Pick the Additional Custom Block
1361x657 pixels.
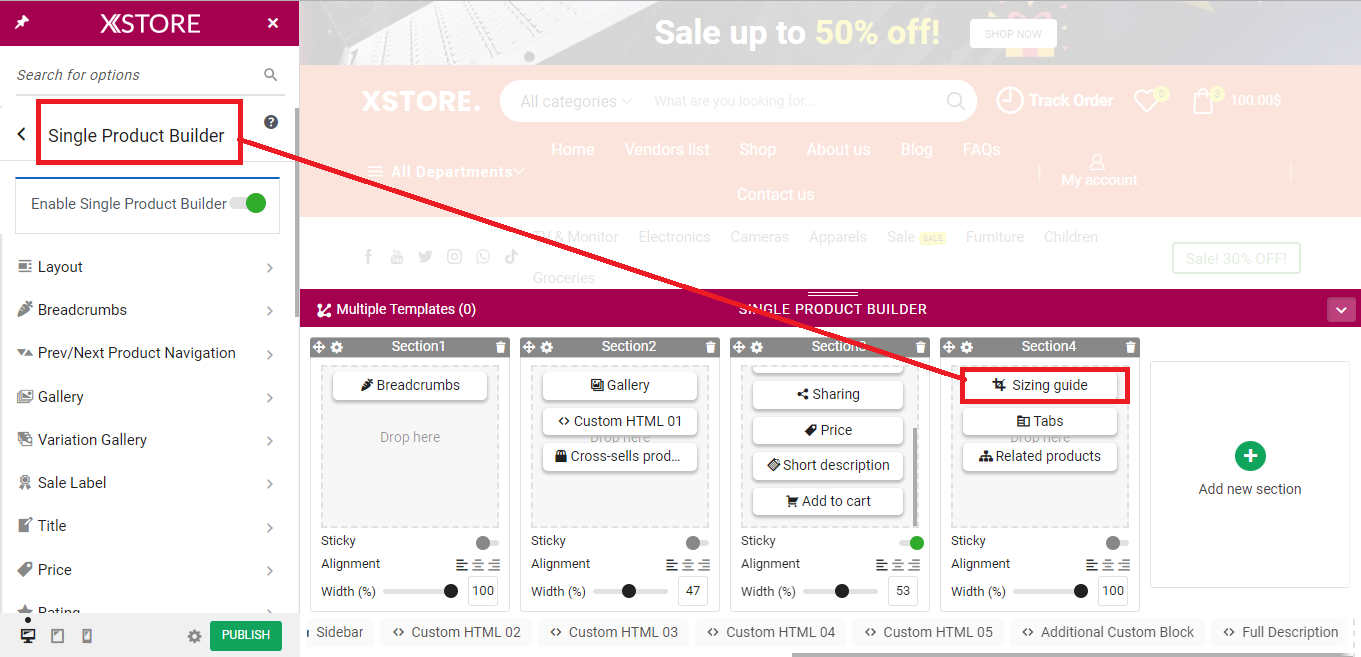point(1107,632)
